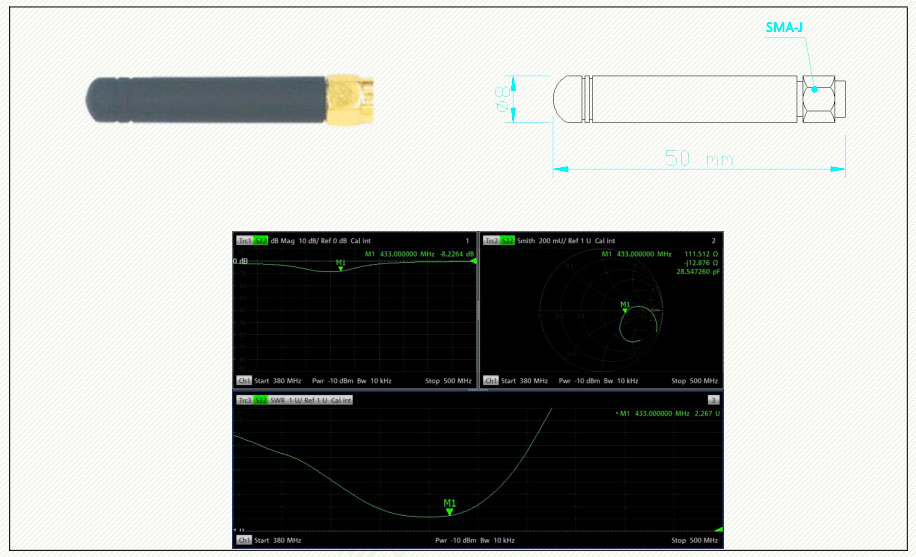Image resolution: width=916 pixels, height=557 pixels.
Task: Click the green reference triangle at 0 dB line
Action: pyautogui.click(x=473, y=262)
